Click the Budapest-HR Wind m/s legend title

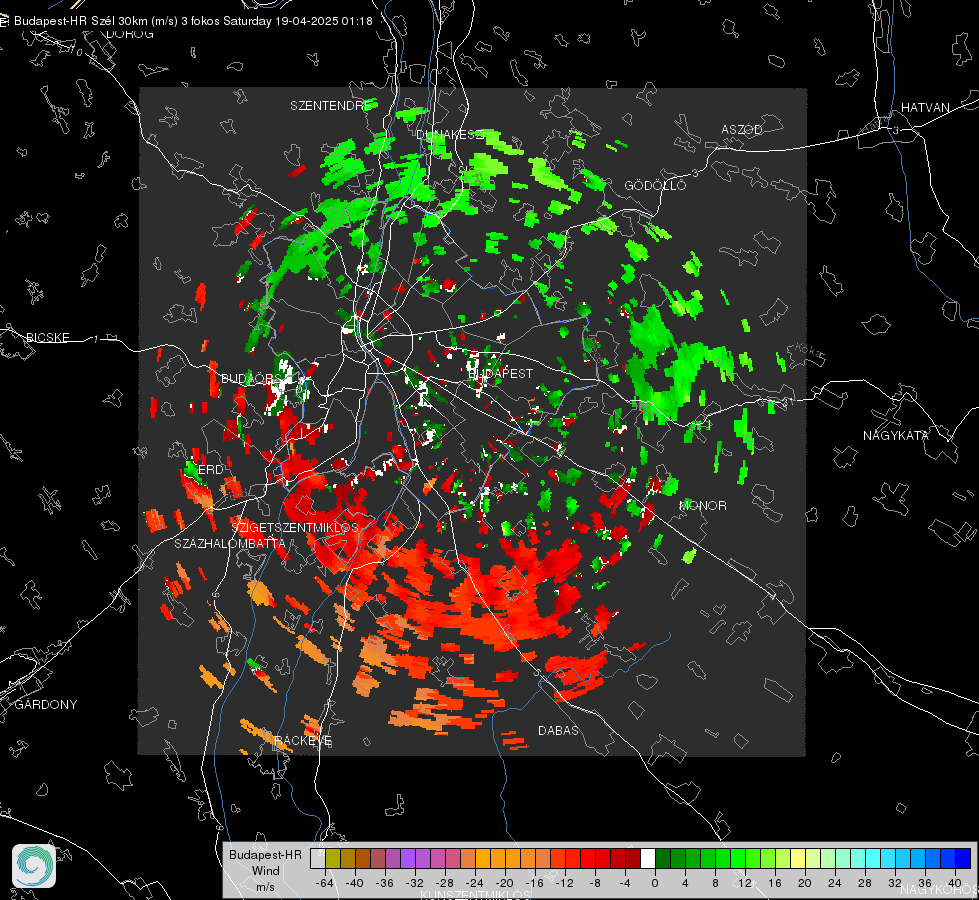click(265, 871)
